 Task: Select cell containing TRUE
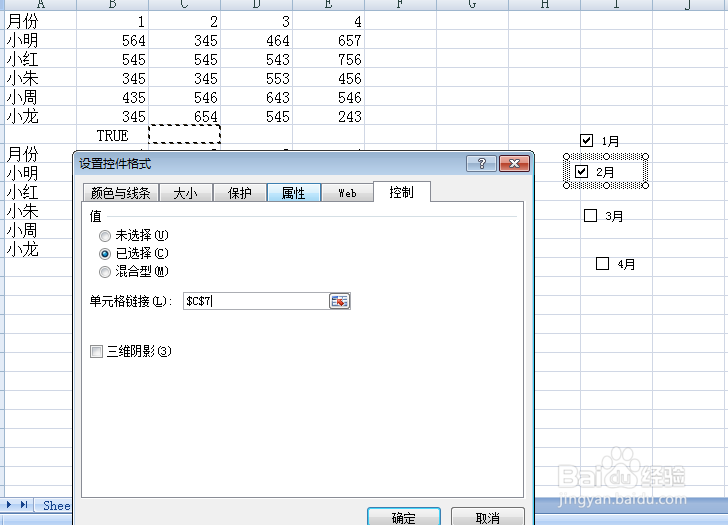click(x=112, y=136)
